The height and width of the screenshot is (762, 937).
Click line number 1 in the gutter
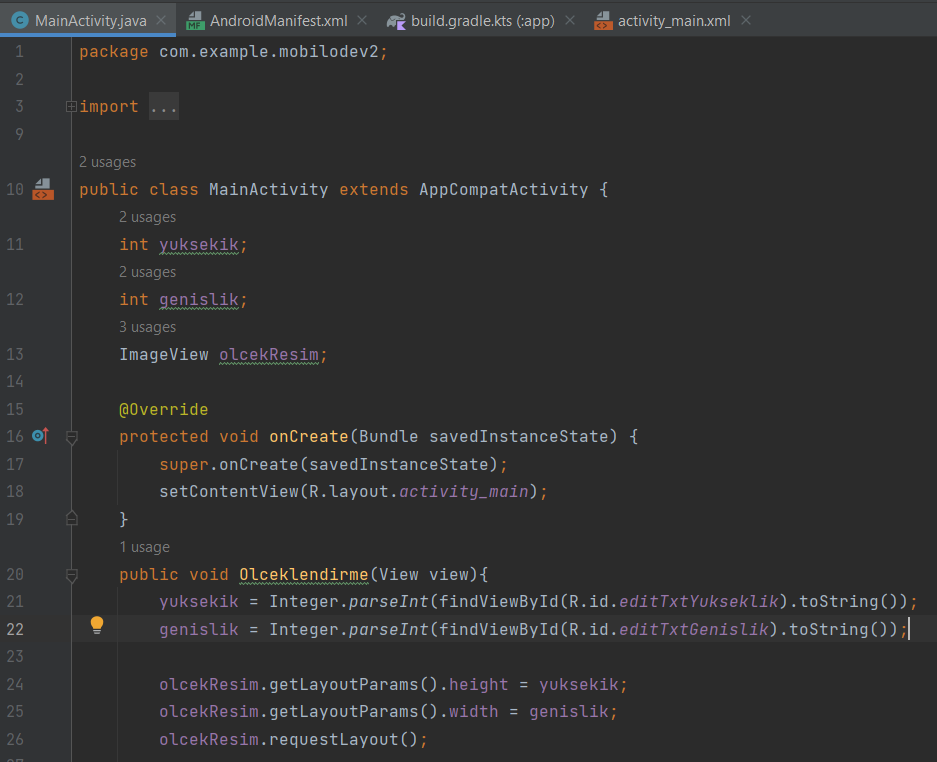click(x=19, y=51)
